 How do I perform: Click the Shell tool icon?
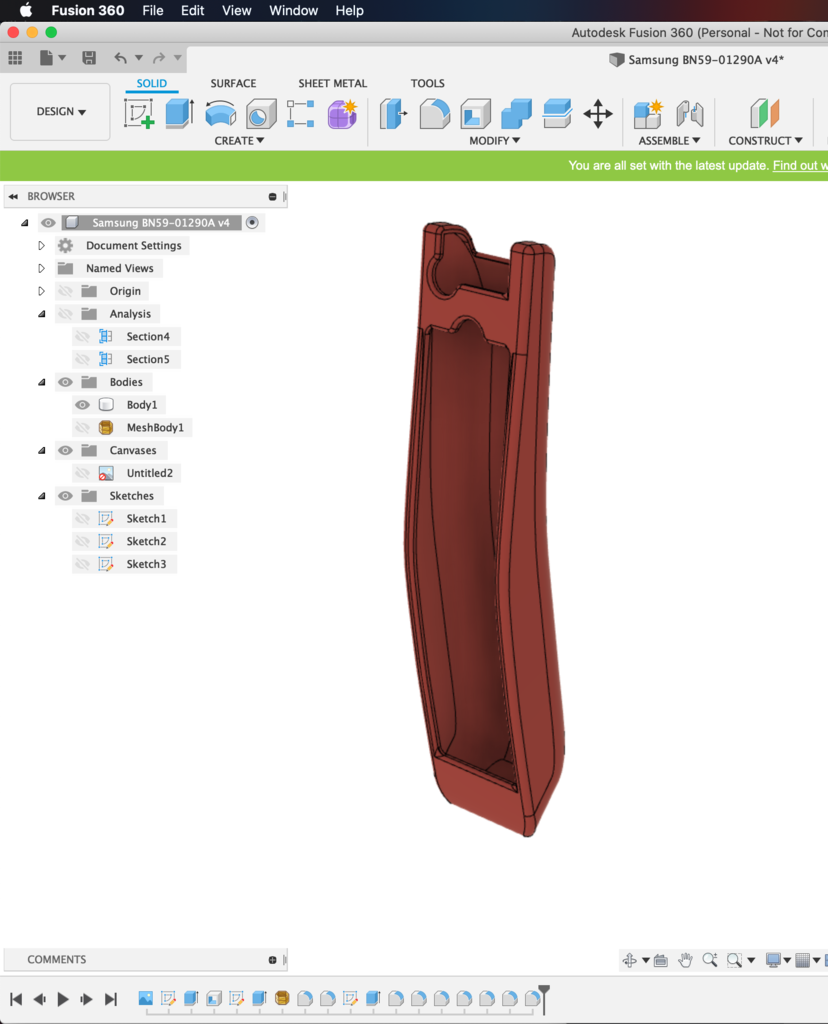(x=475, y=114)
